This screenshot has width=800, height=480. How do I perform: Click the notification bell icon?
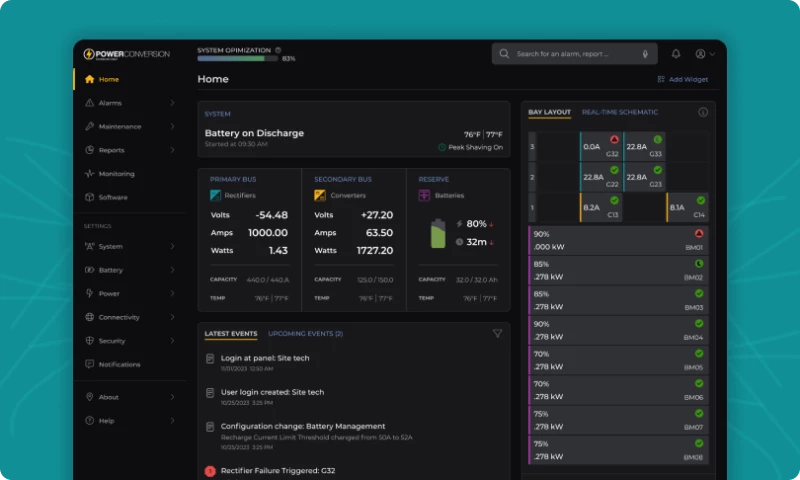pyautogui.click(x=676, y=54)
